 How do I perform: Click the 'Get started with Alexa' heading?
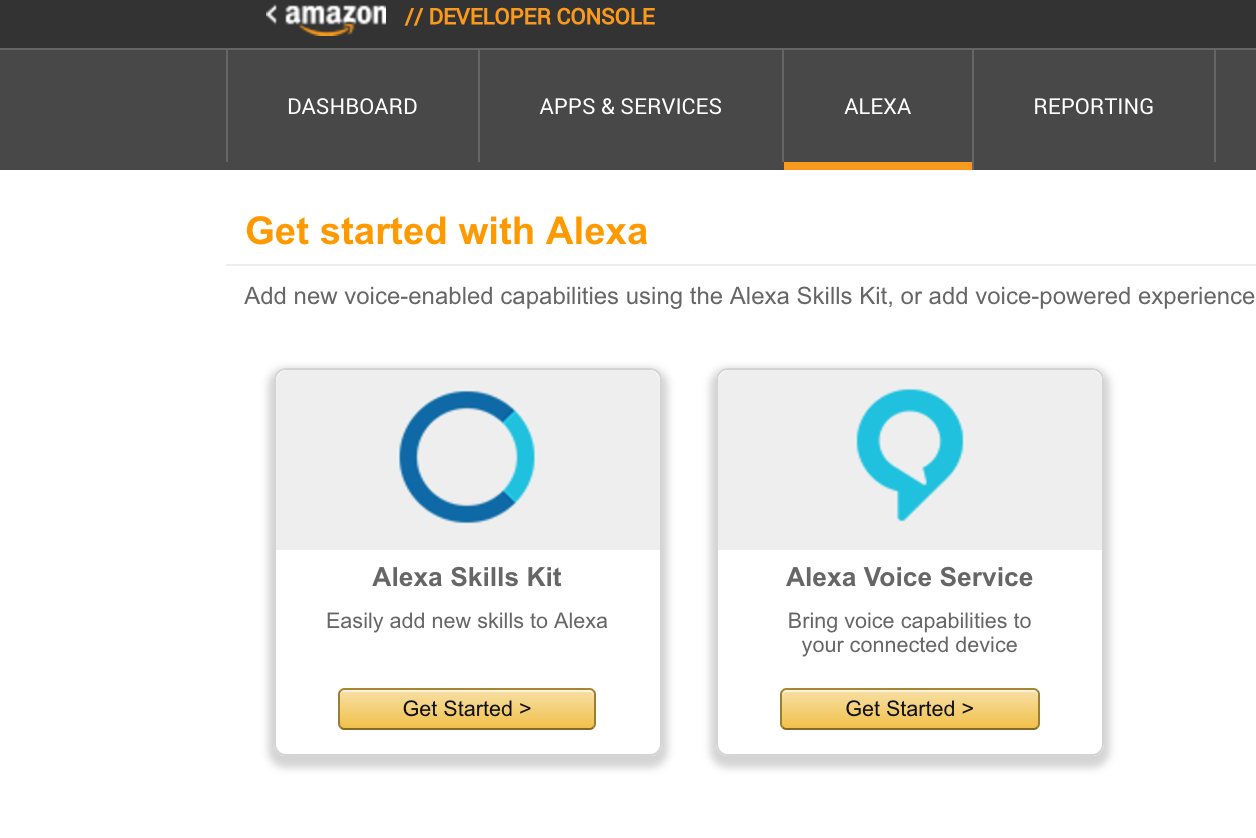pyautogui.click(x=446, y=231)
